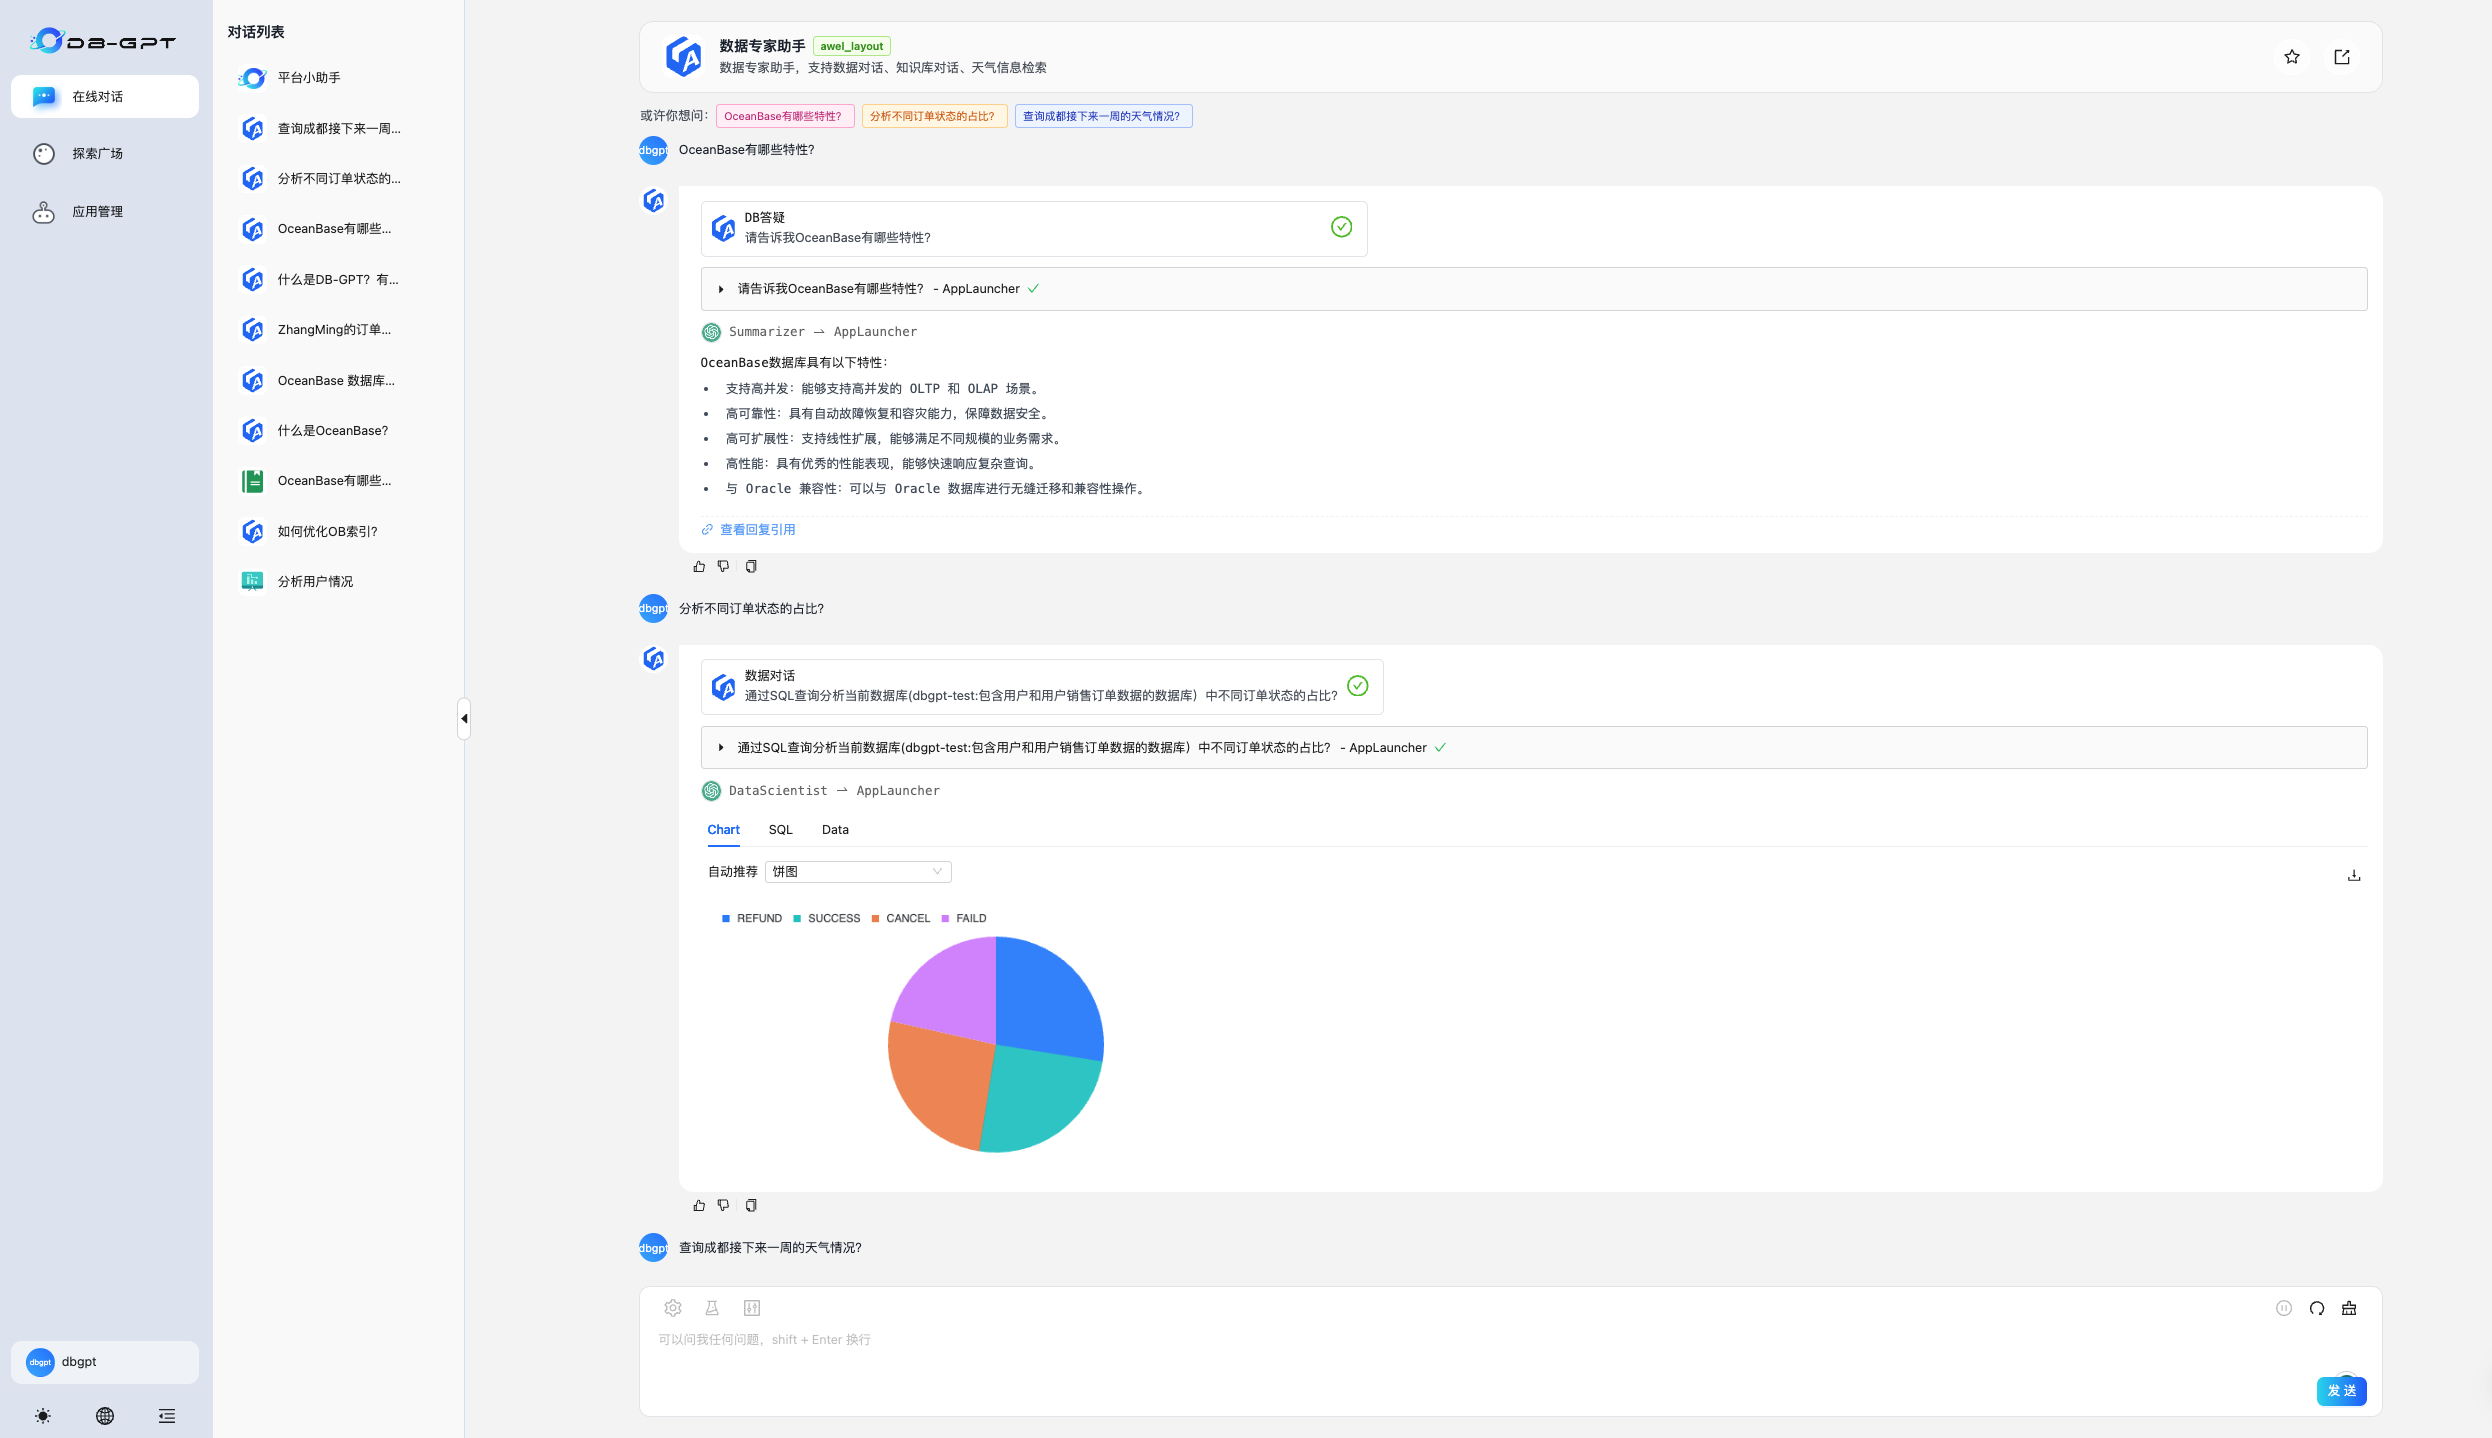
Task: Click the refresh icon above the send button
Action: coord(2317,1308)
